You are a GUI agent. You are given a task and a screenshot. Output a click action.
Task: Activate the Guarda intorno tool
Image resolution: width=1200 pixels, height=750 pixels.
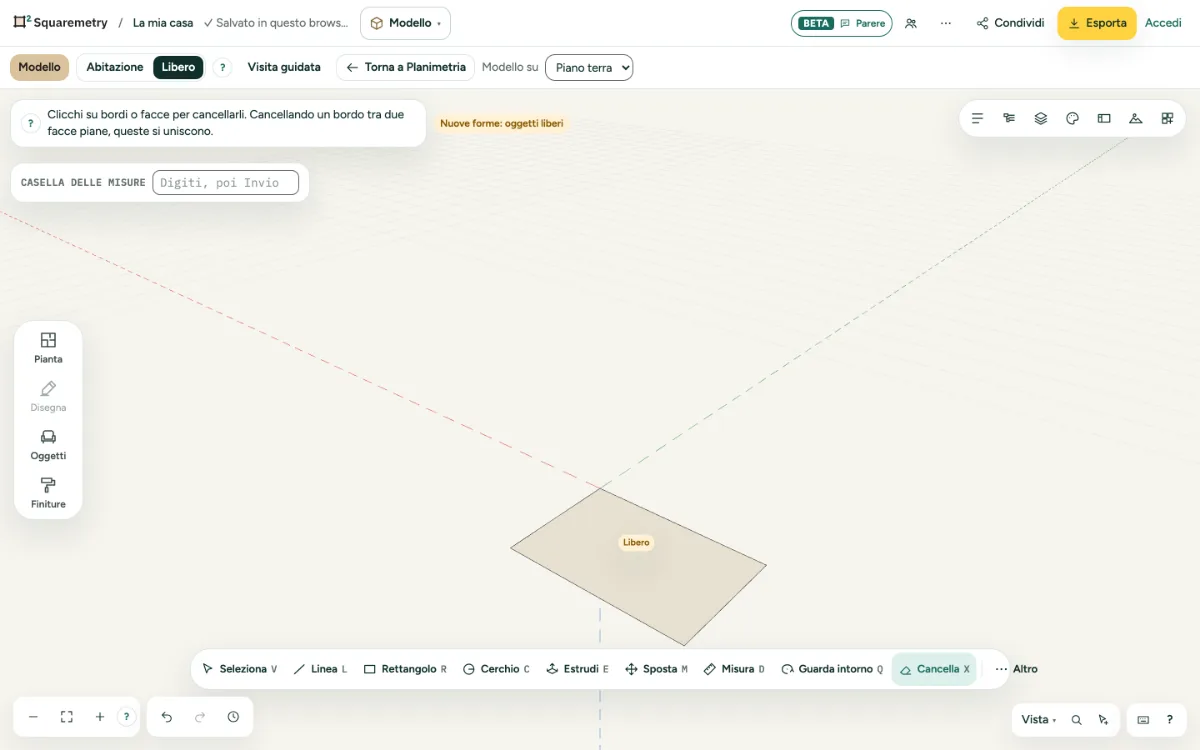832,669
